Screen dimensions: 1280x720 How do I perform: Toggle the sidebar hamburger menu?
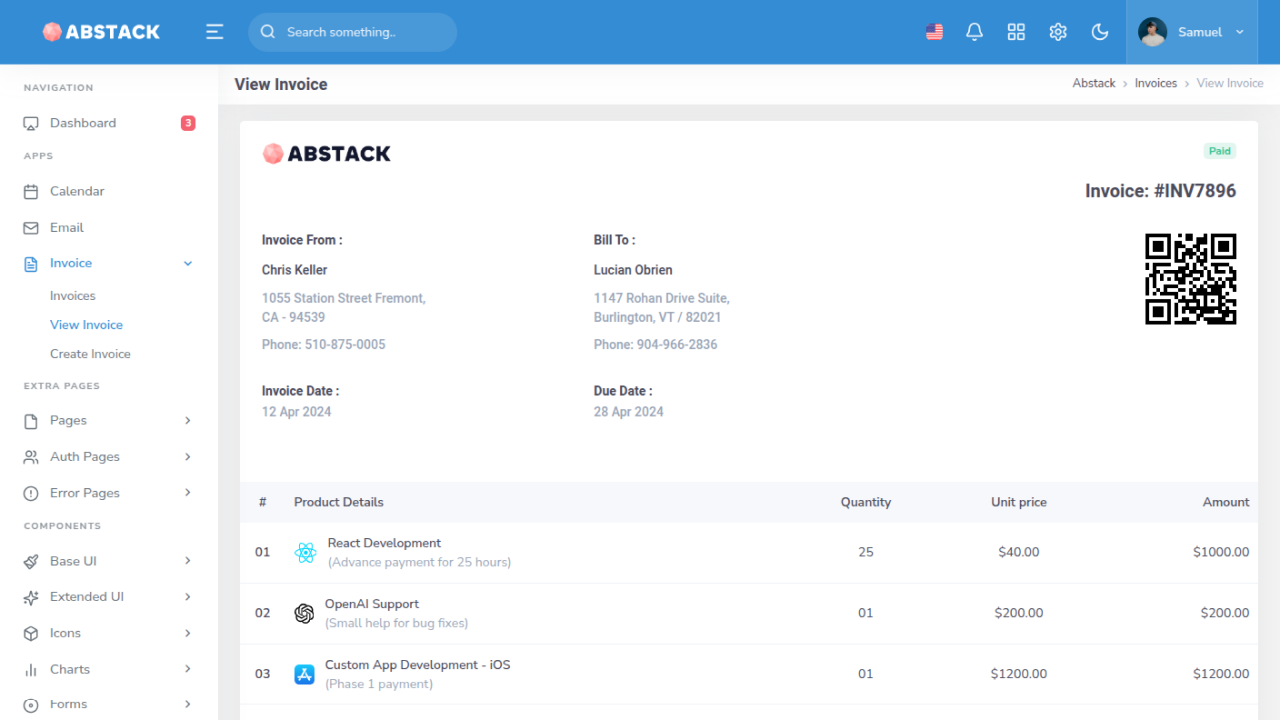pos(214,32)
